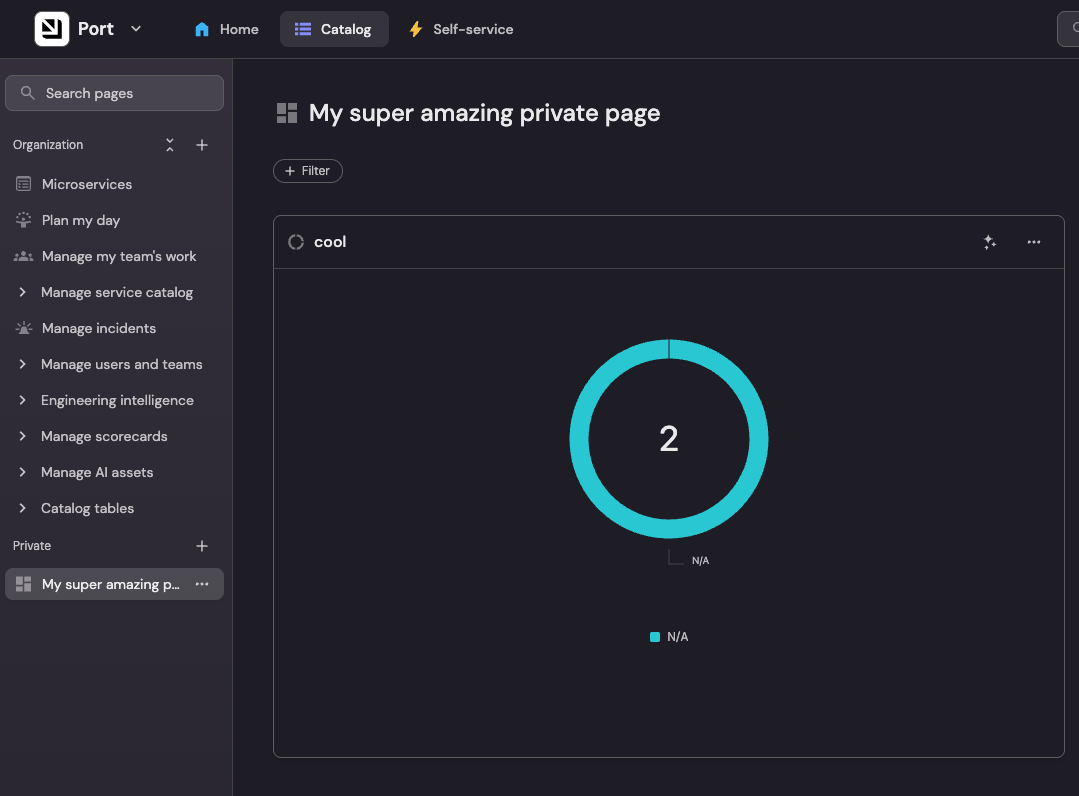Add a new page to Organization
This screenshot has width=1079, height=796.
click(x=202, y=145)
